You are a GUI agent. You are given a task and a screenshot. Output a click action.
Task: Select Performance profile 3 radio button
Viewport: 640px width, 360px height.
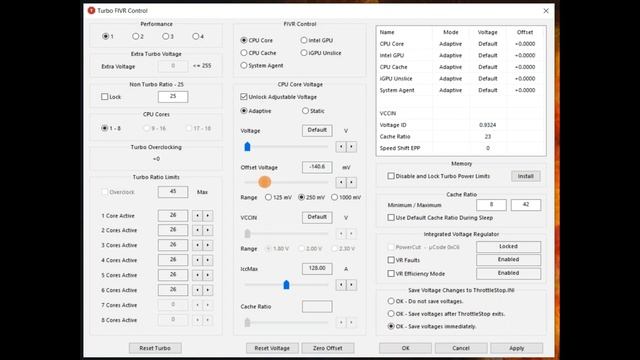point(165,36)
